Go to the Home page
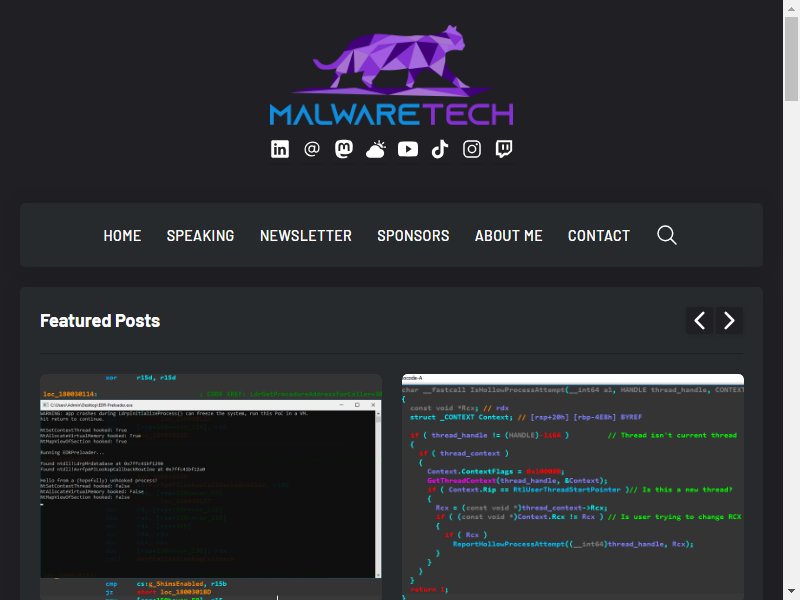800x600 pixels. (122, 236)
